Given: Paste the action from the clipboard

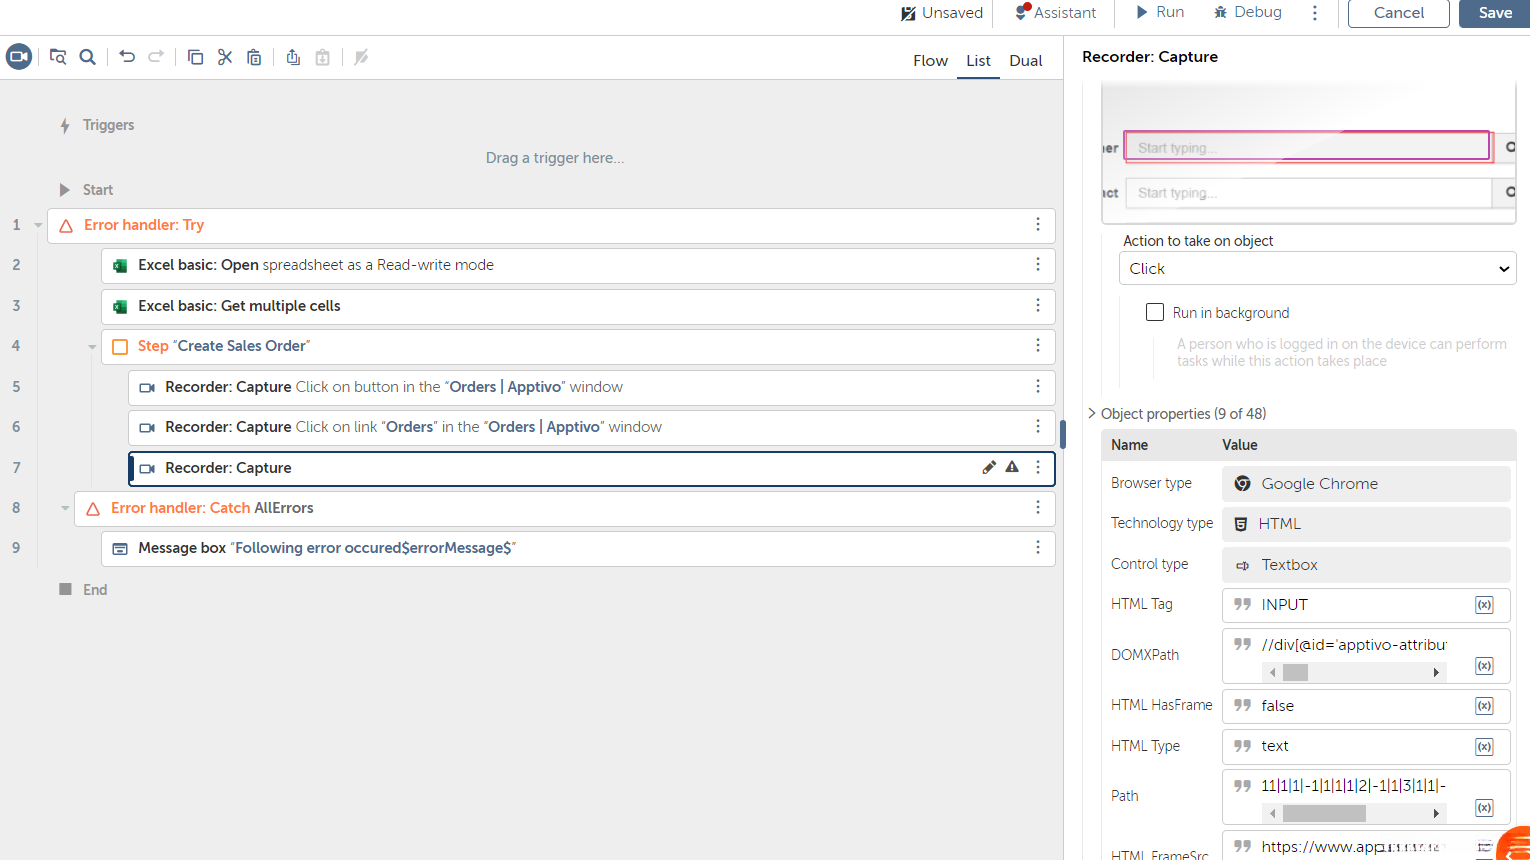Looking at the screenshot, I should point(254,57).
